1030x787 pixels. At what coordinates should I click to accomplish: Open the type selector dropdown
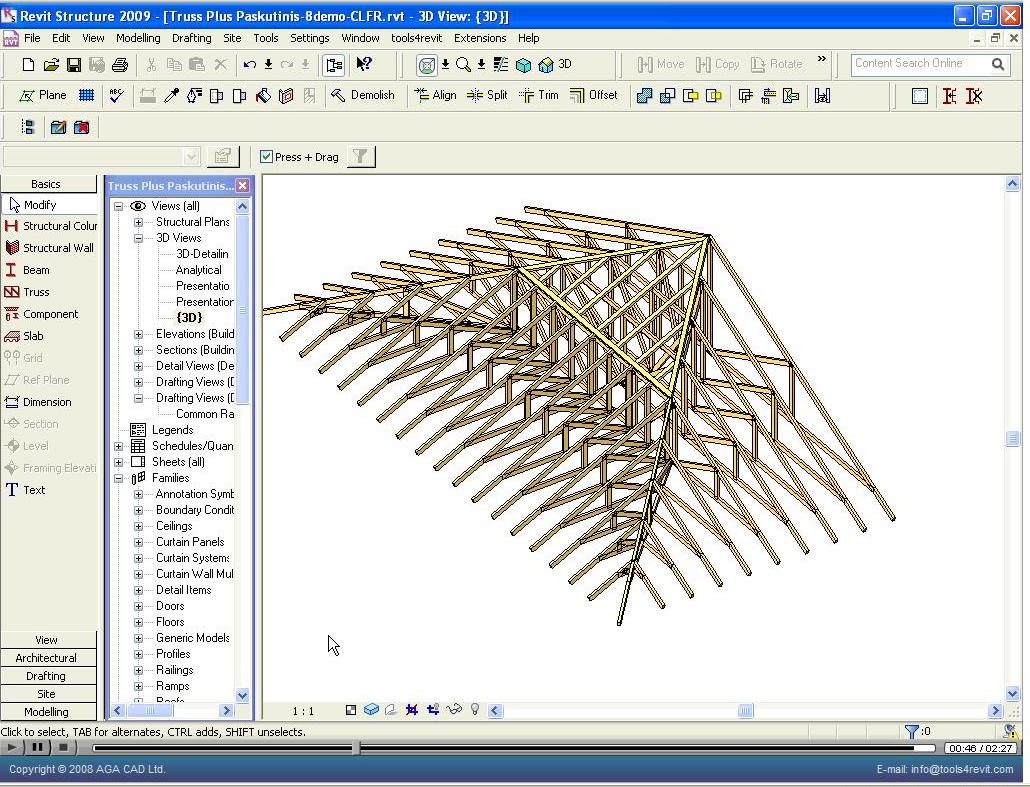191,156
